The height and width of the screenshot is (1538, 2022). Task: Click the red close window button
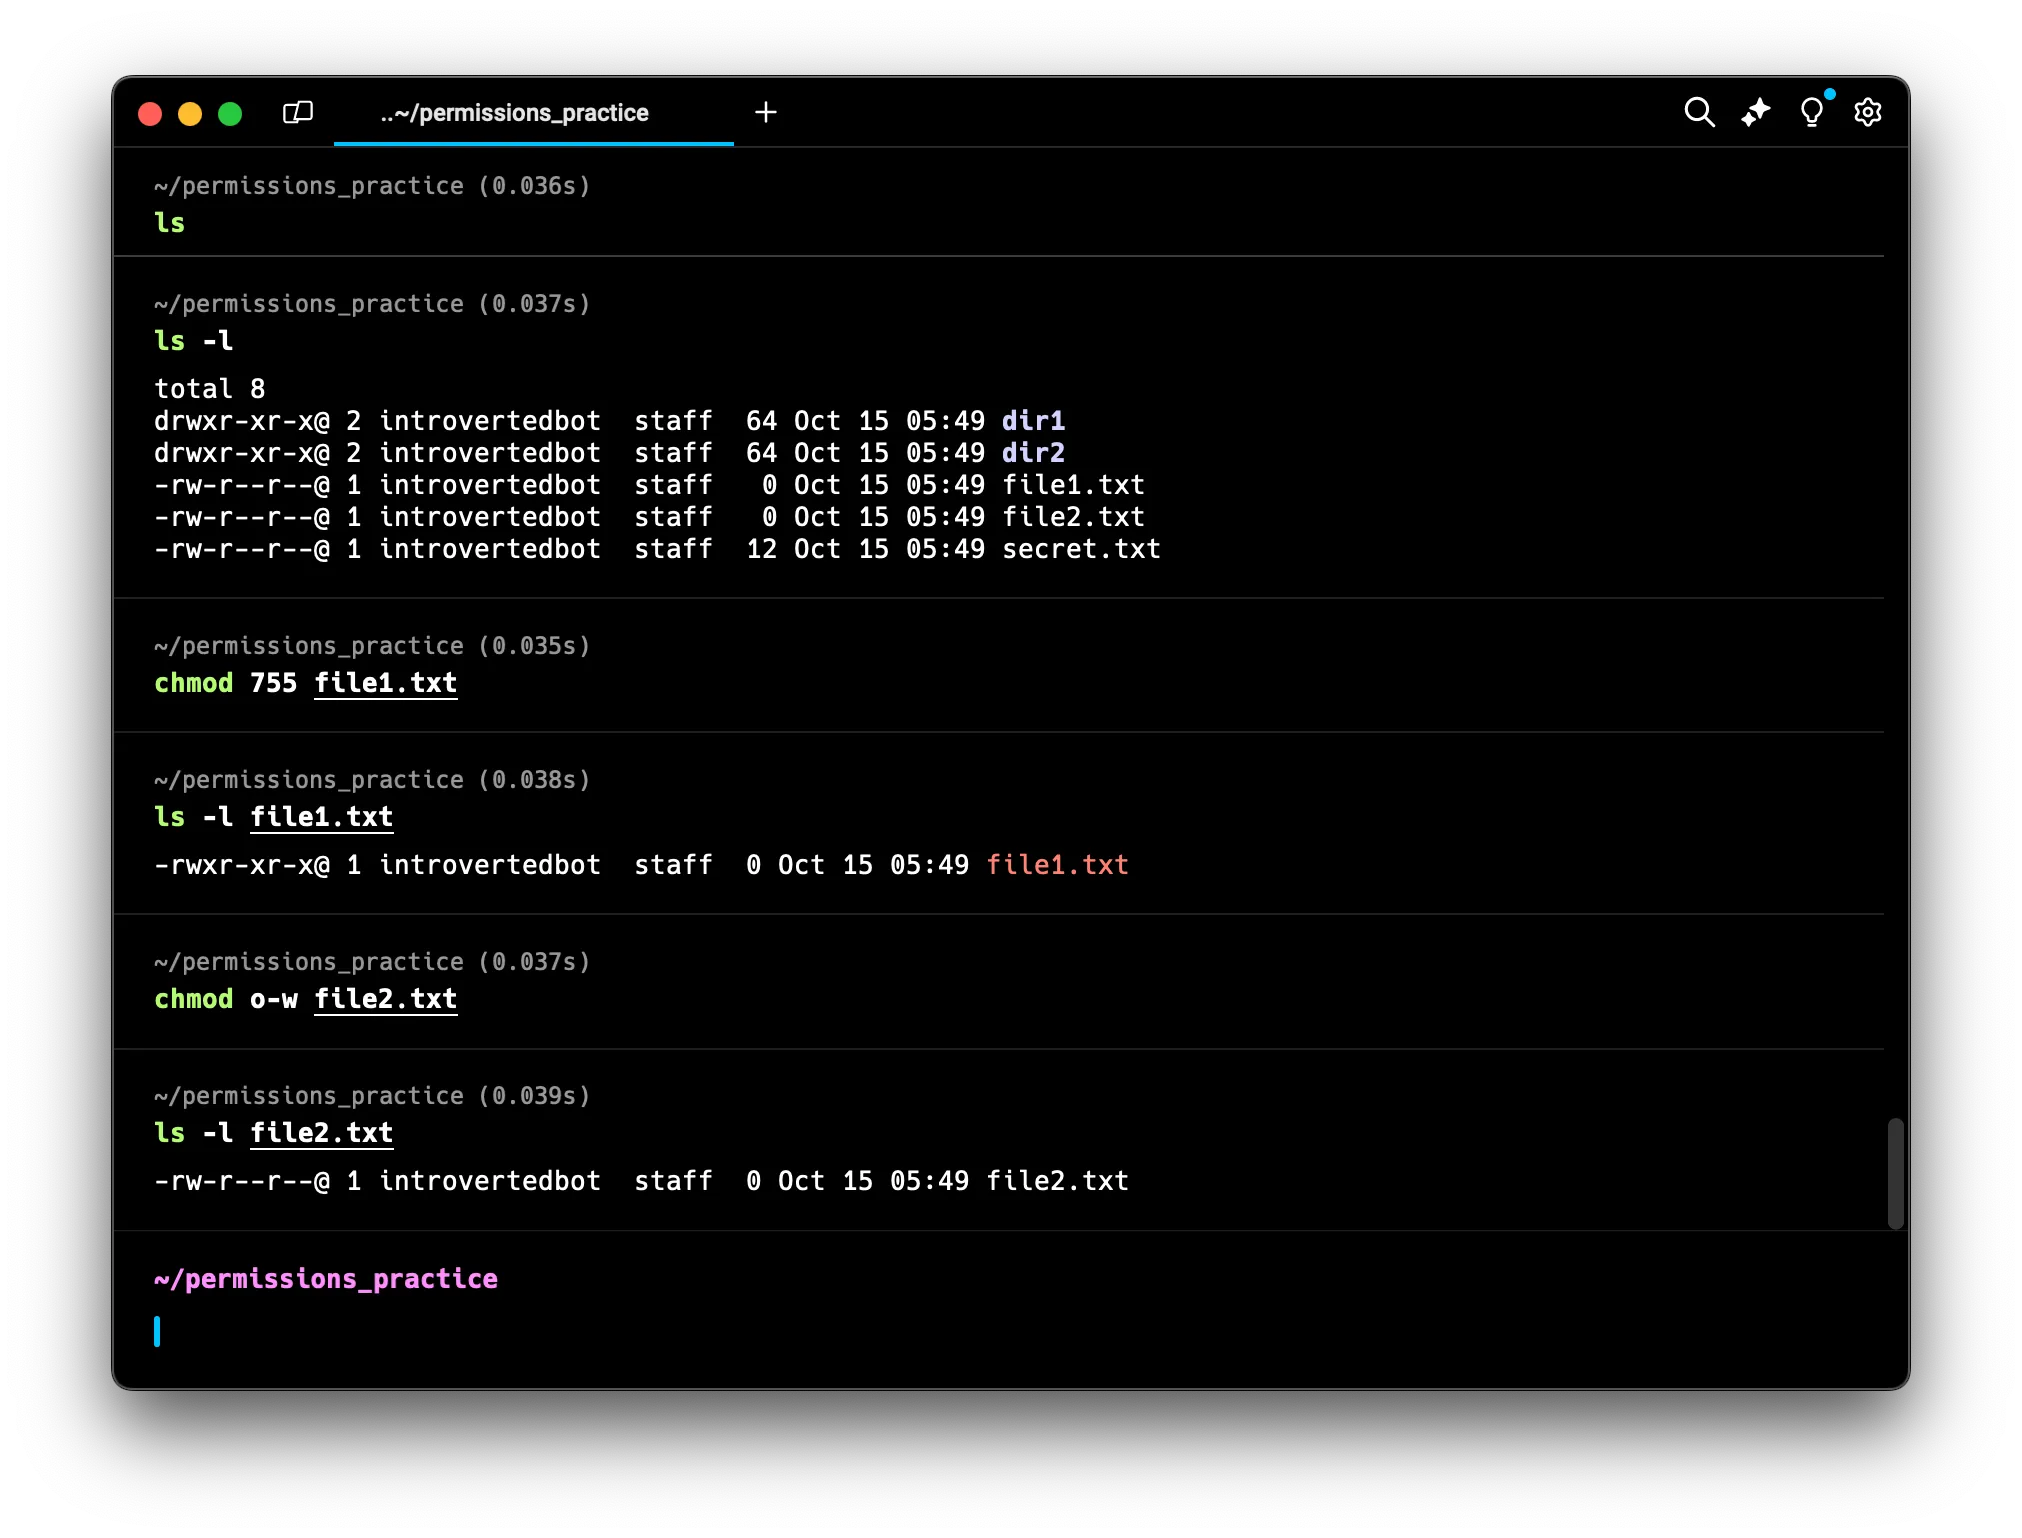[150, 114]
